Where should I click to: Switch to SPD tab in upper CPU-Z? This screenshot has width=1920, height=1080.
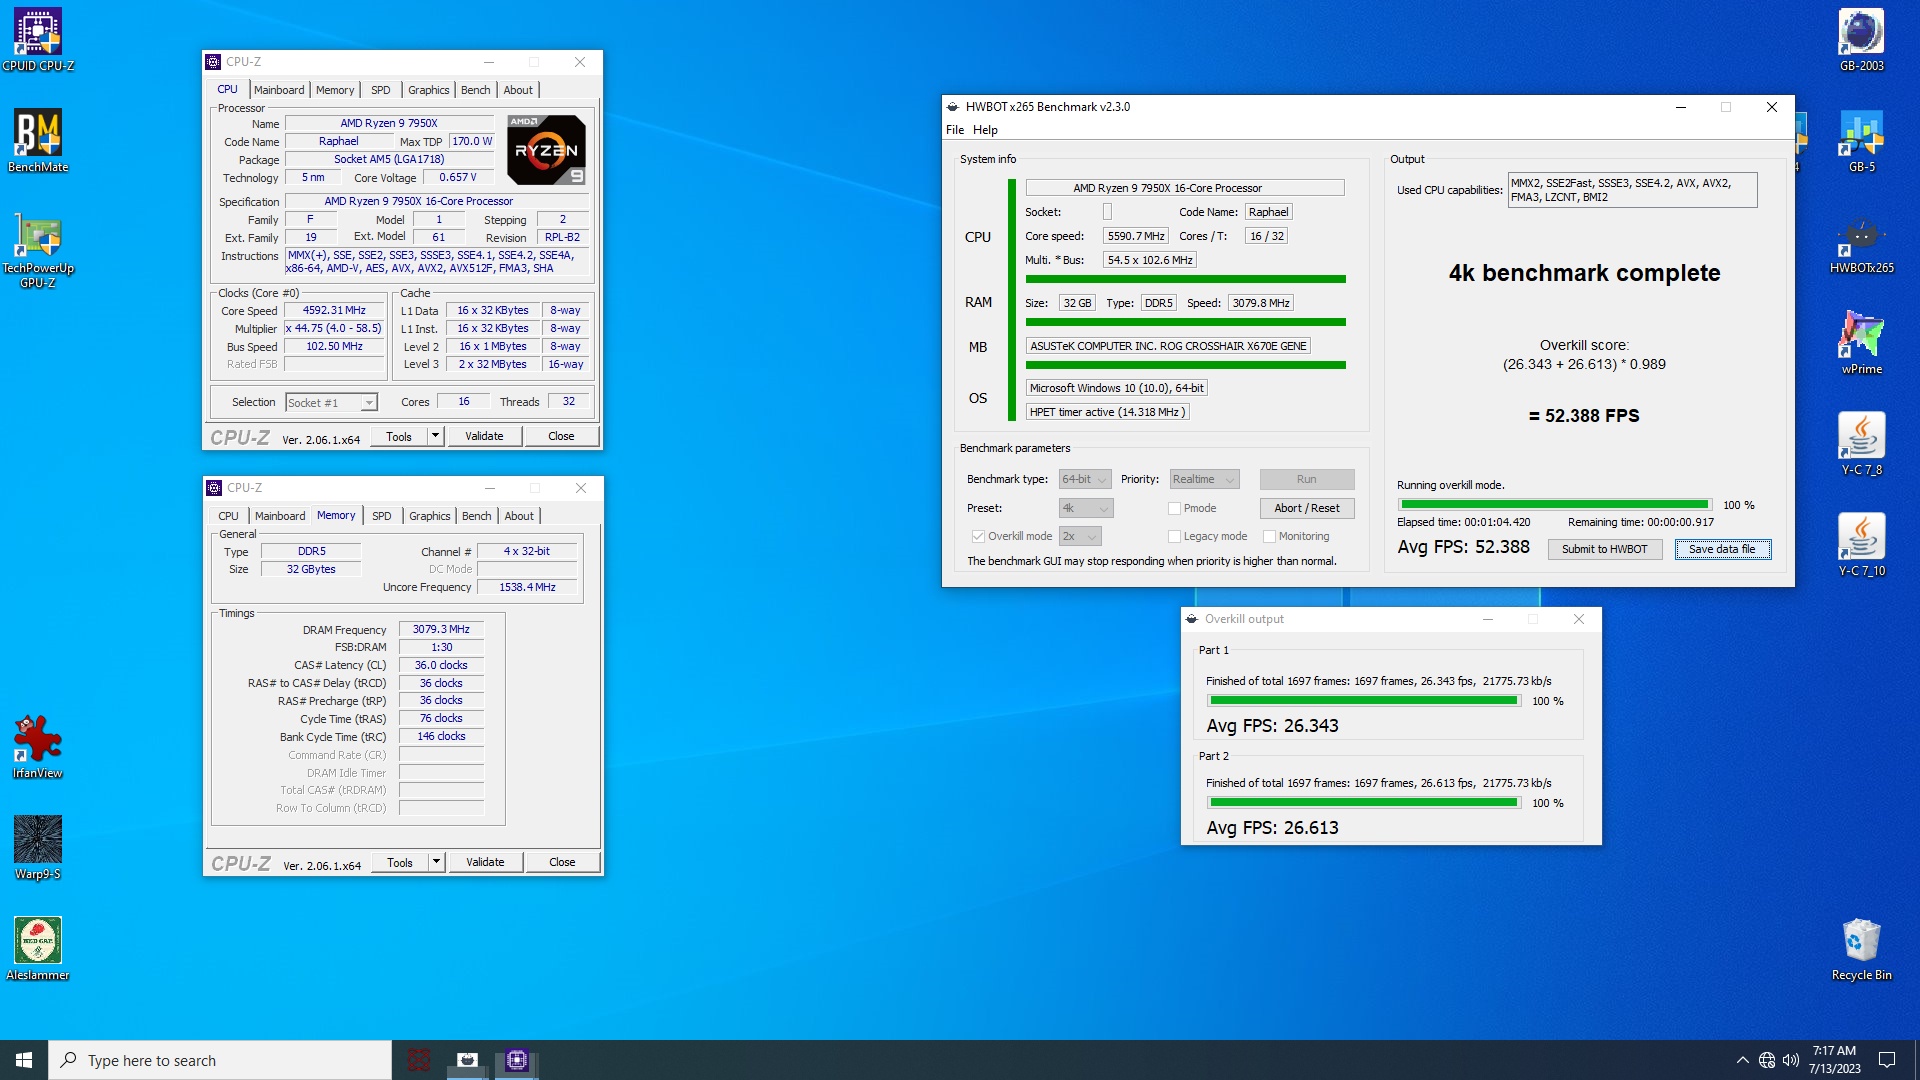(x=381, y=90)
